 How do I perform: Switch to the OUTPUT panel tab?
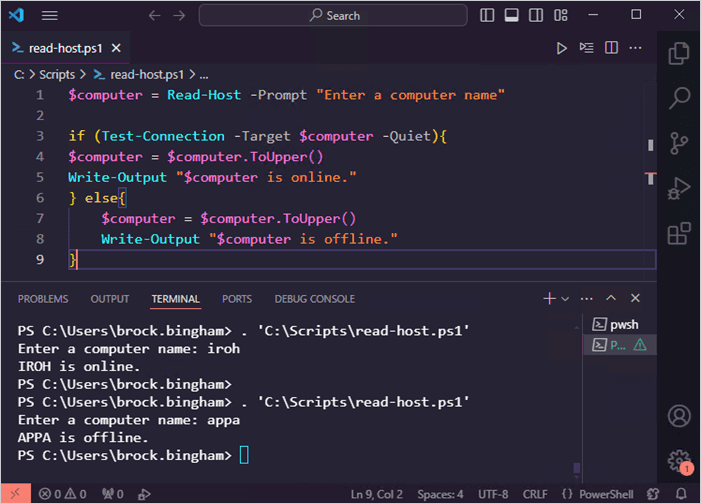[x=110, y=299]
